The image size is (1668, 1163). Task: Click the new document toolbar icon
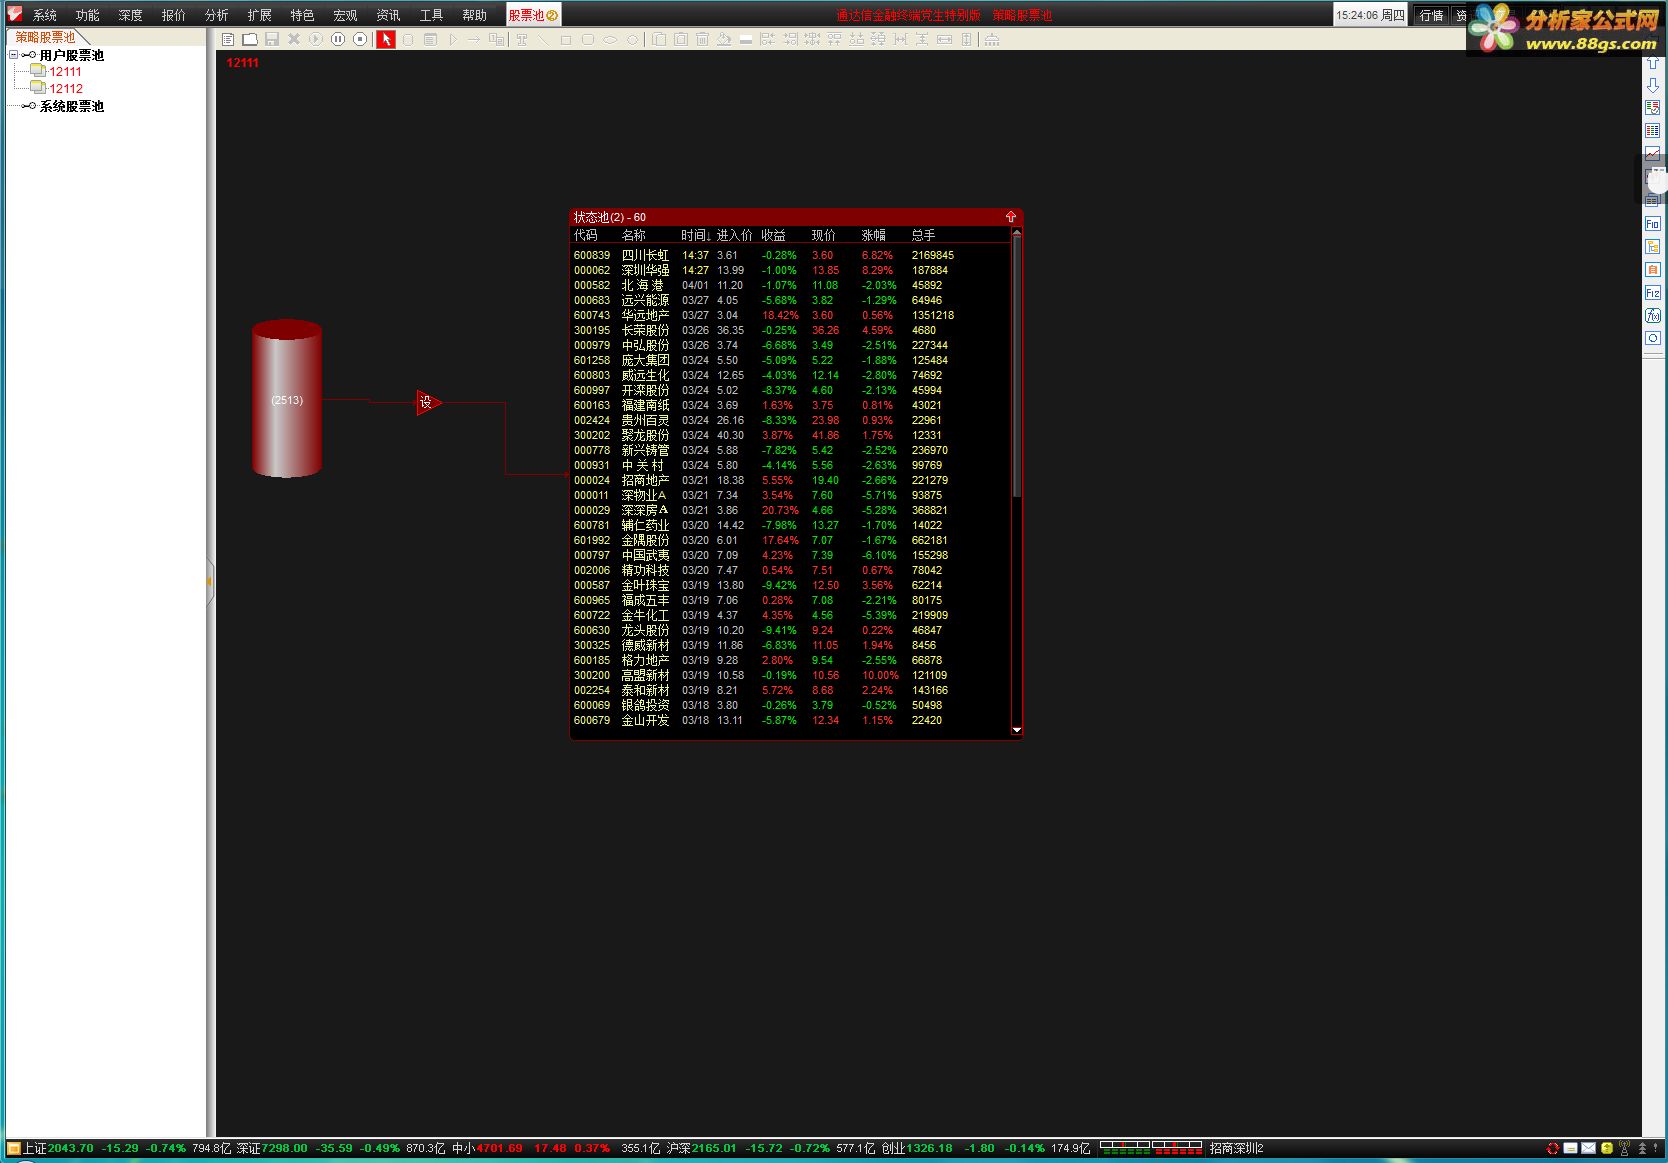[x=228, y=39]
